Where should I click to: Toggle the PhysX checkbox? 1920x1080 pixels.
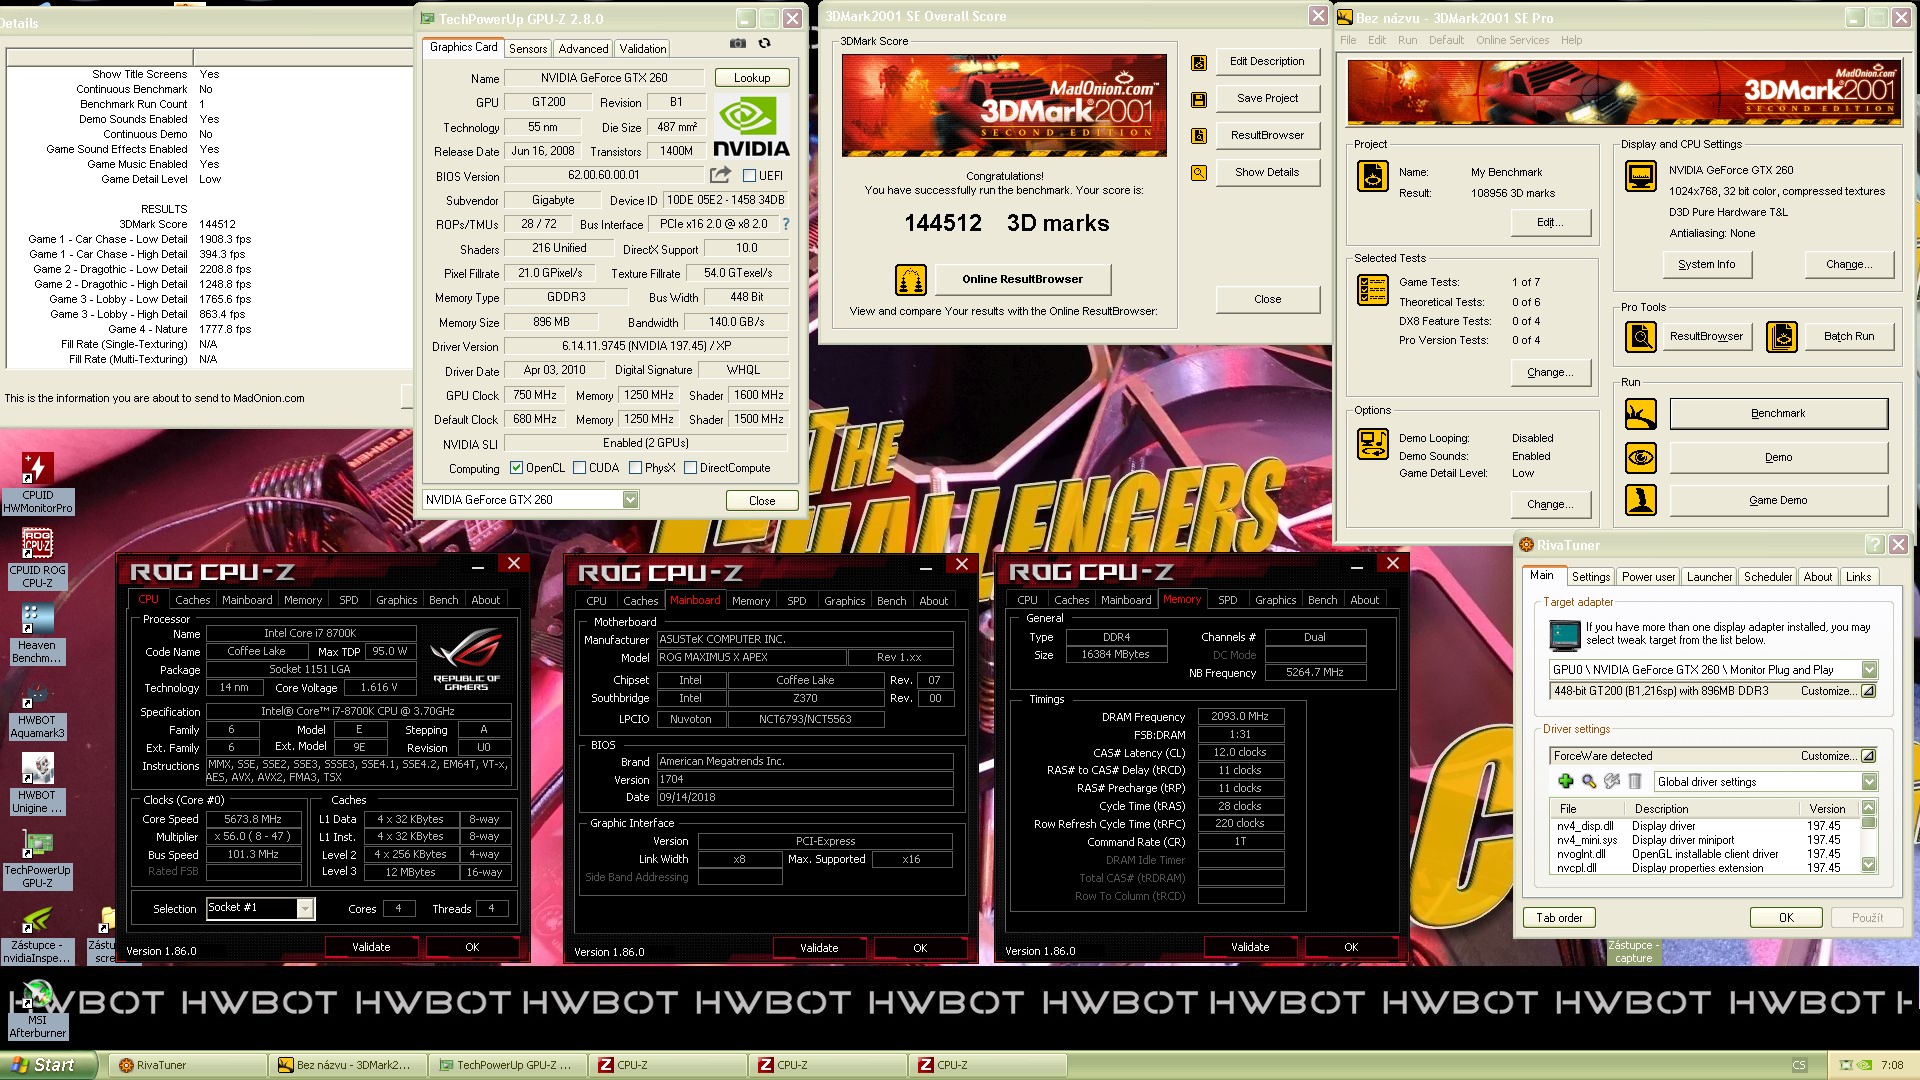coord(635,468)
